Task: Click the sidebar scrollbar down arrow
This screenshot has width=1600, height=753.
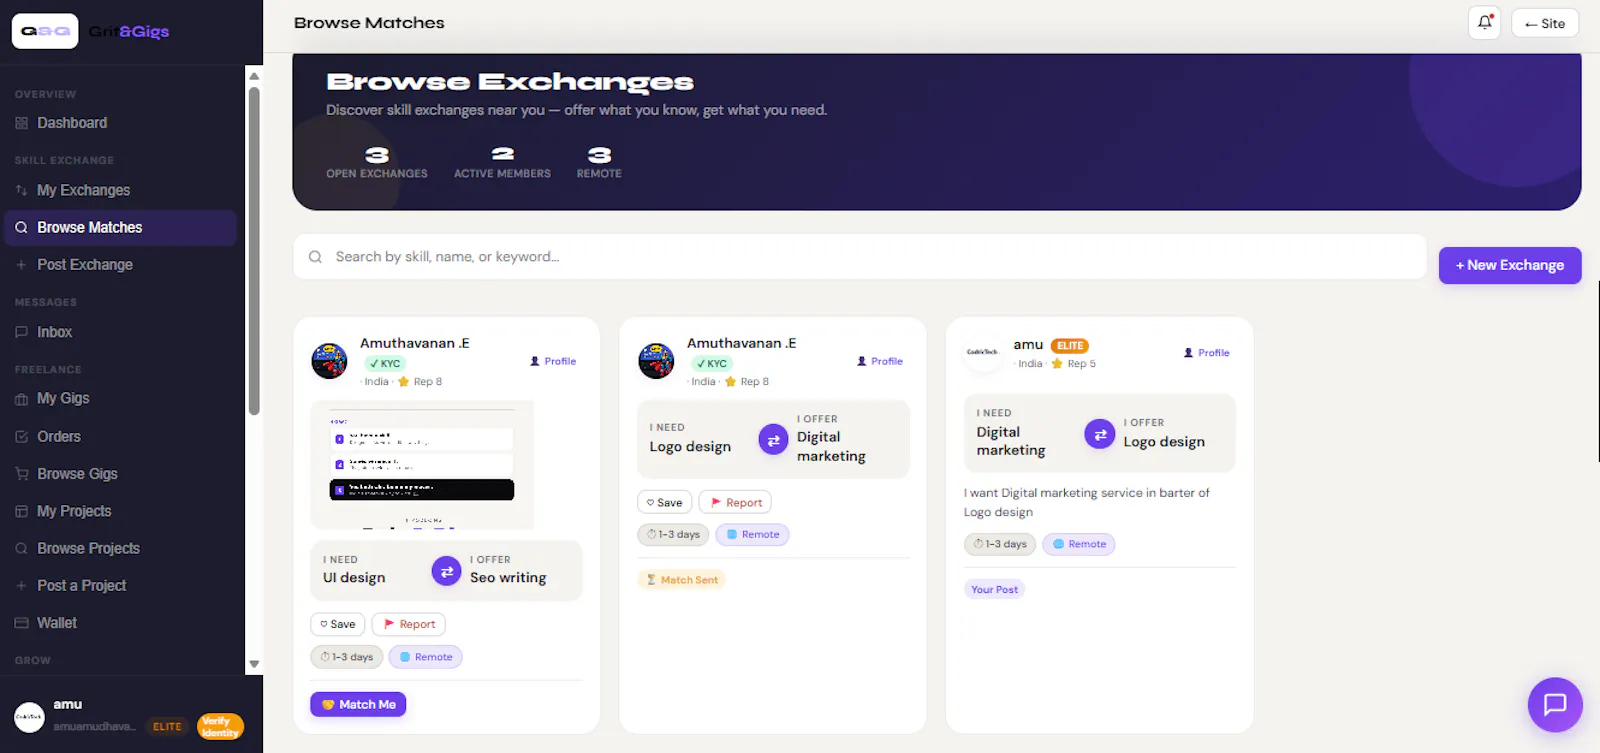Action: point(254,664)
